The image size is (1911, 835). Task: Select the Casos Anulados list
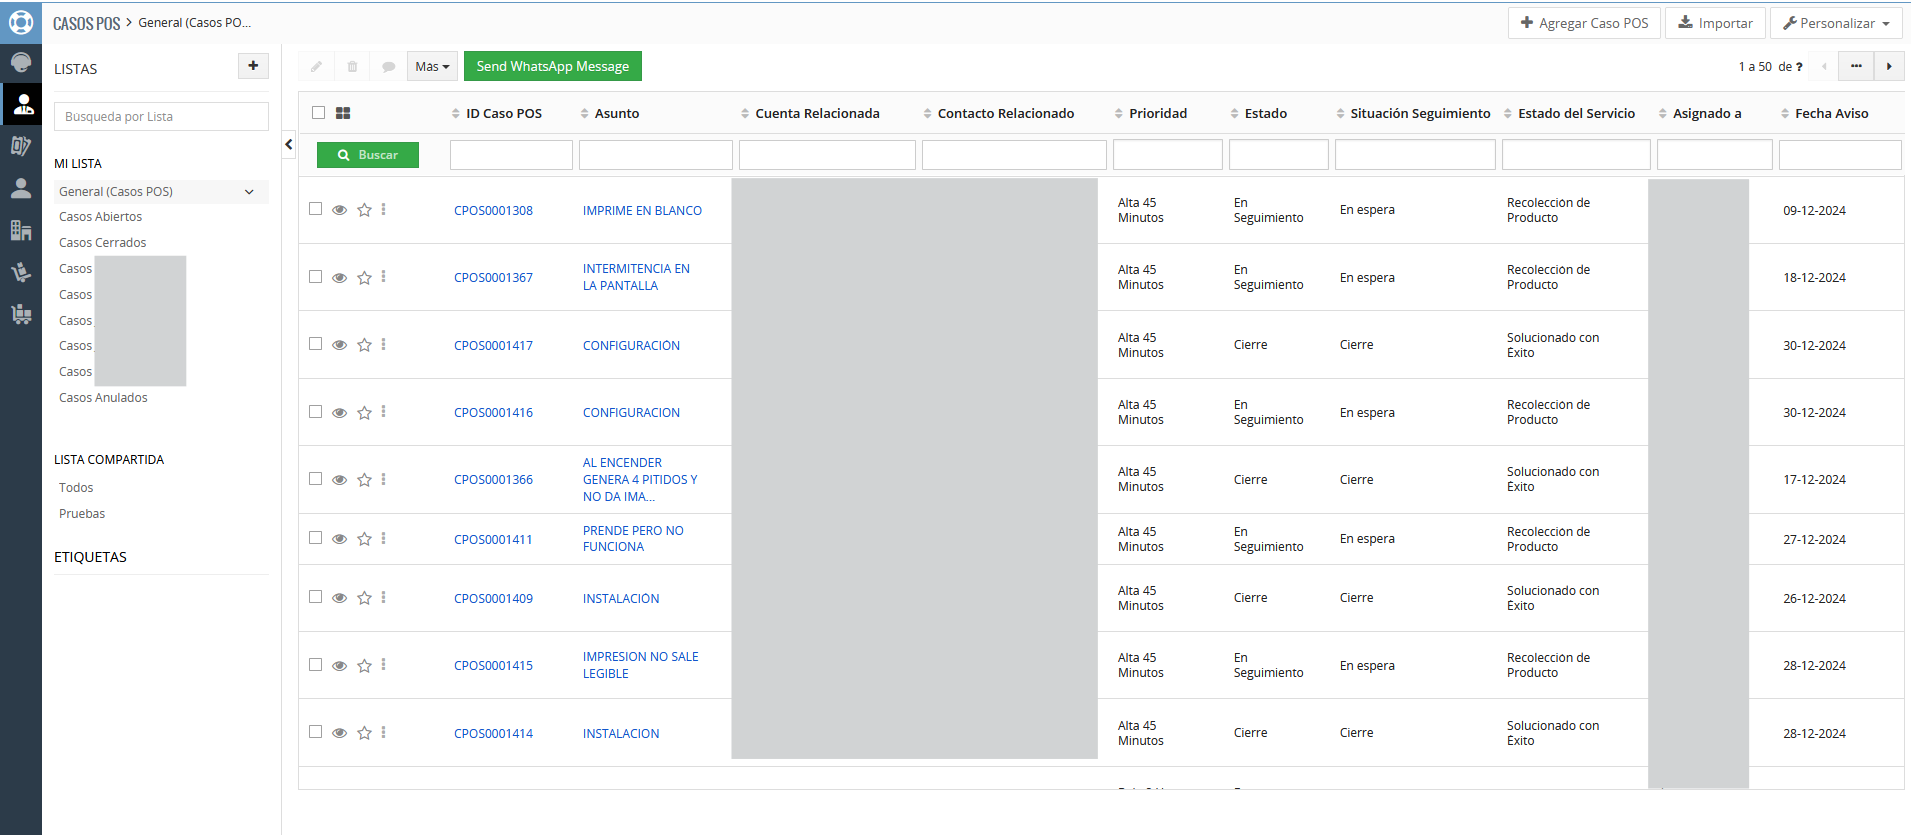(x=103, y=398)
